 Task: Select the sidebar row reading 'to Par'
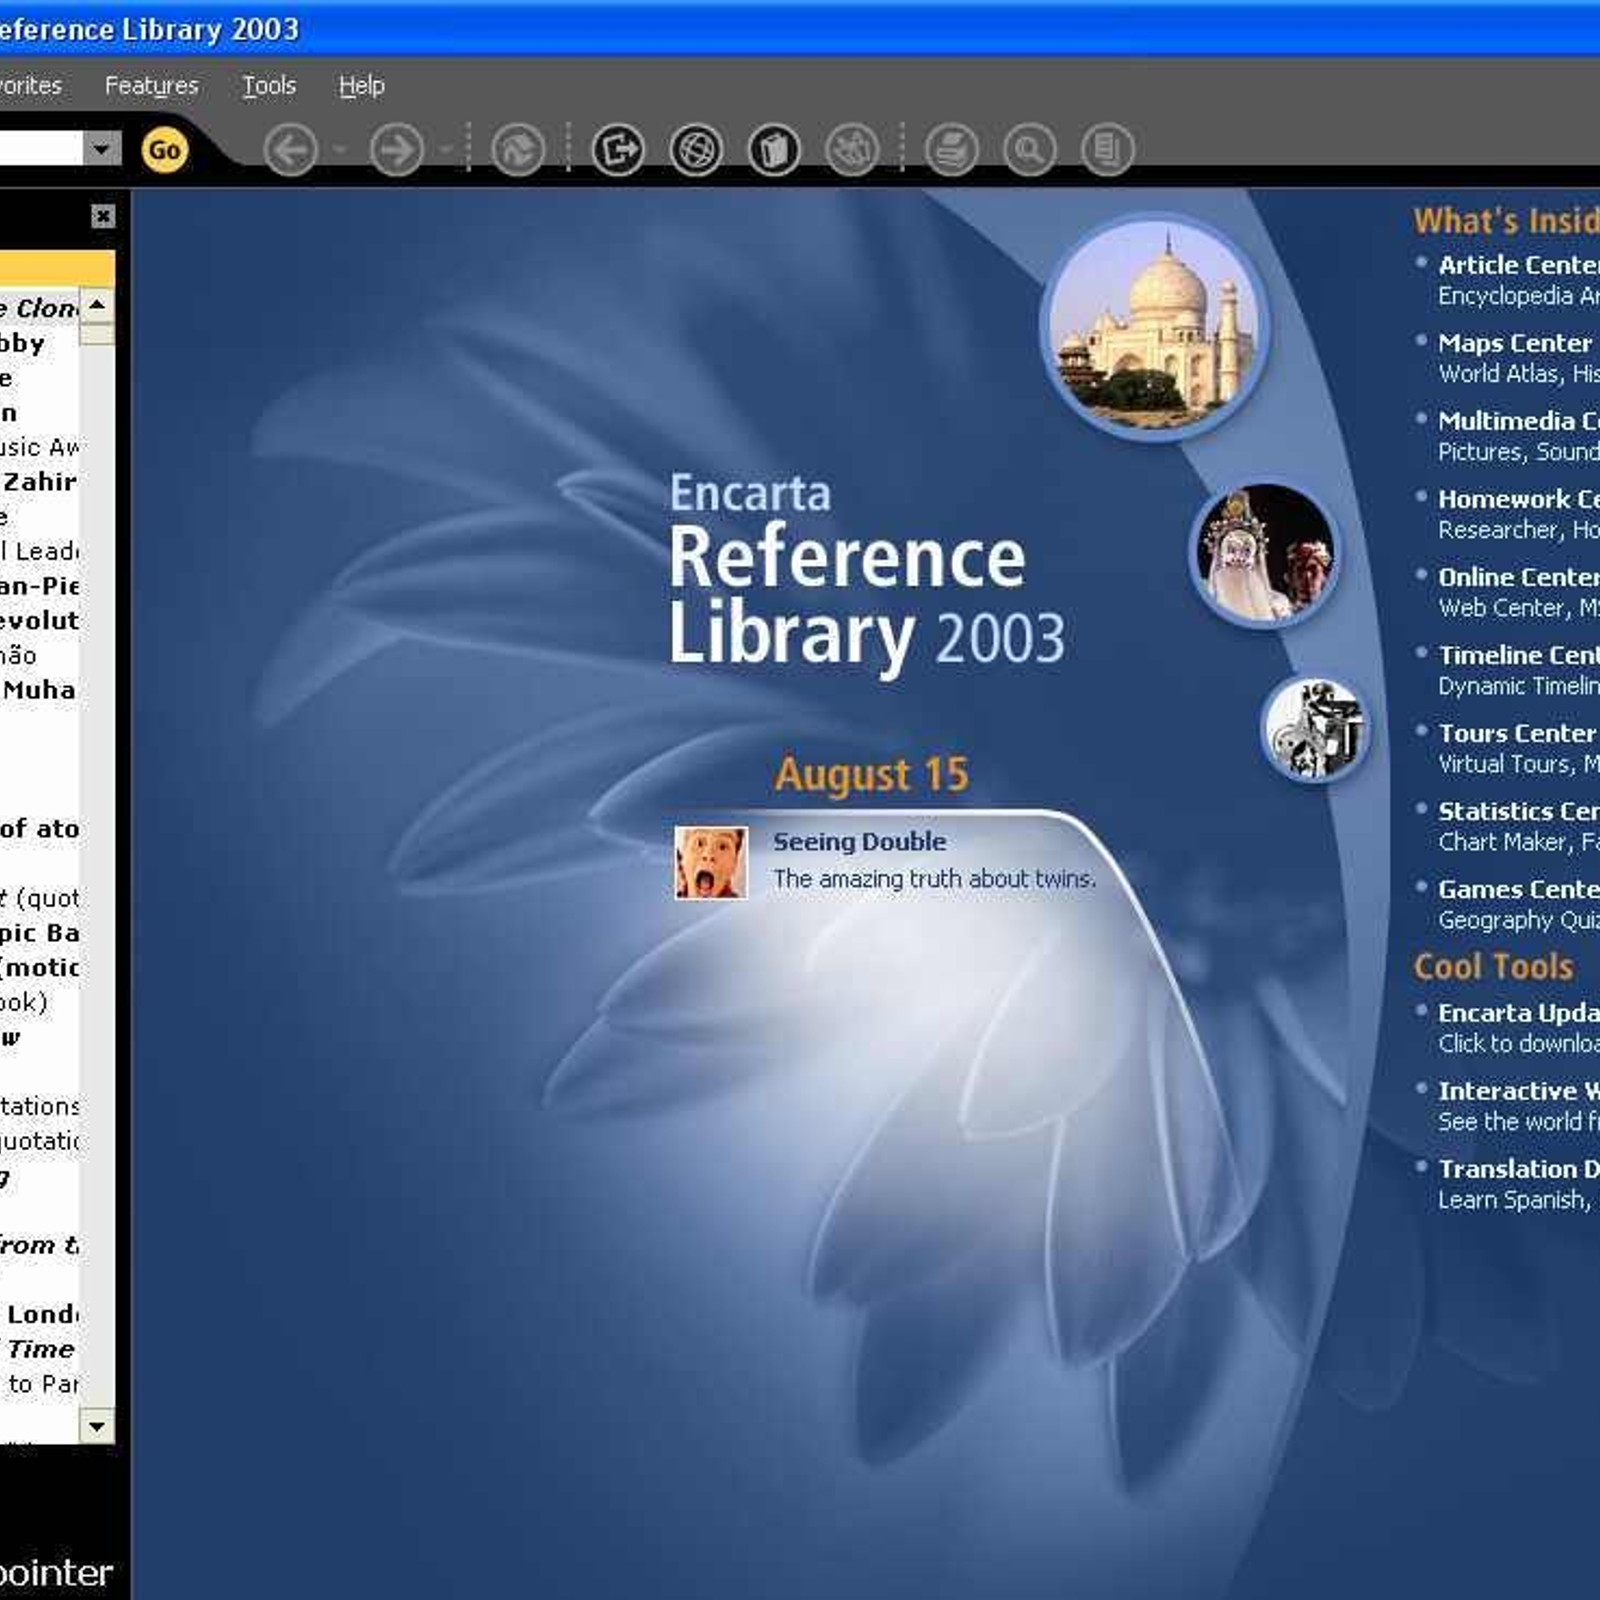(x=39, y=1384)
